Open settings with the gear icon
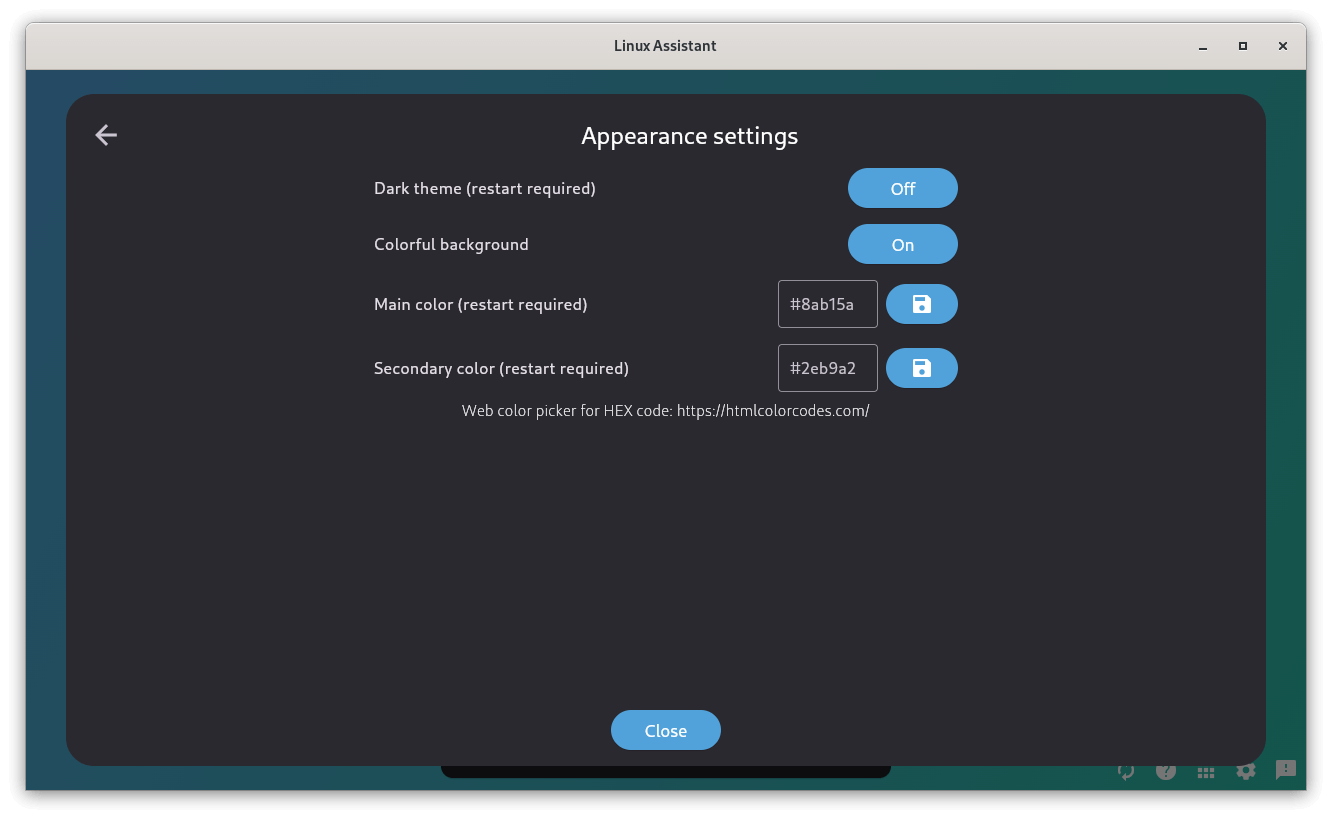Viewport: 1332px width, 819px height. coord(1246,771)
